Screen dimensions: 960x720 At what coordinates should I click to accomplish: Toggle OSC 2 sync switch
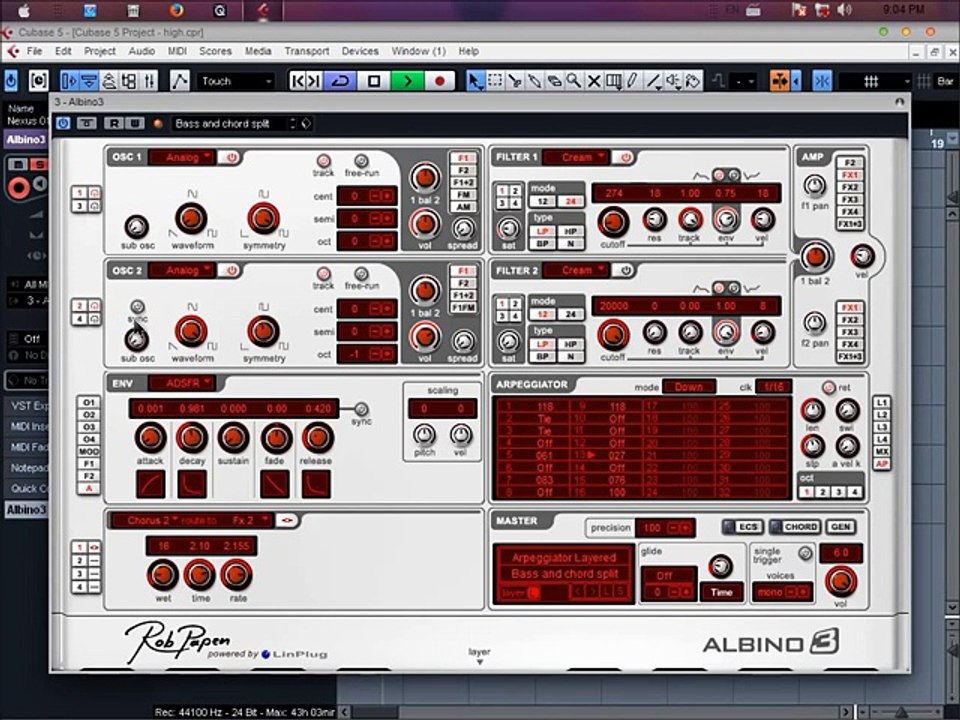click(x=138, y=306)
